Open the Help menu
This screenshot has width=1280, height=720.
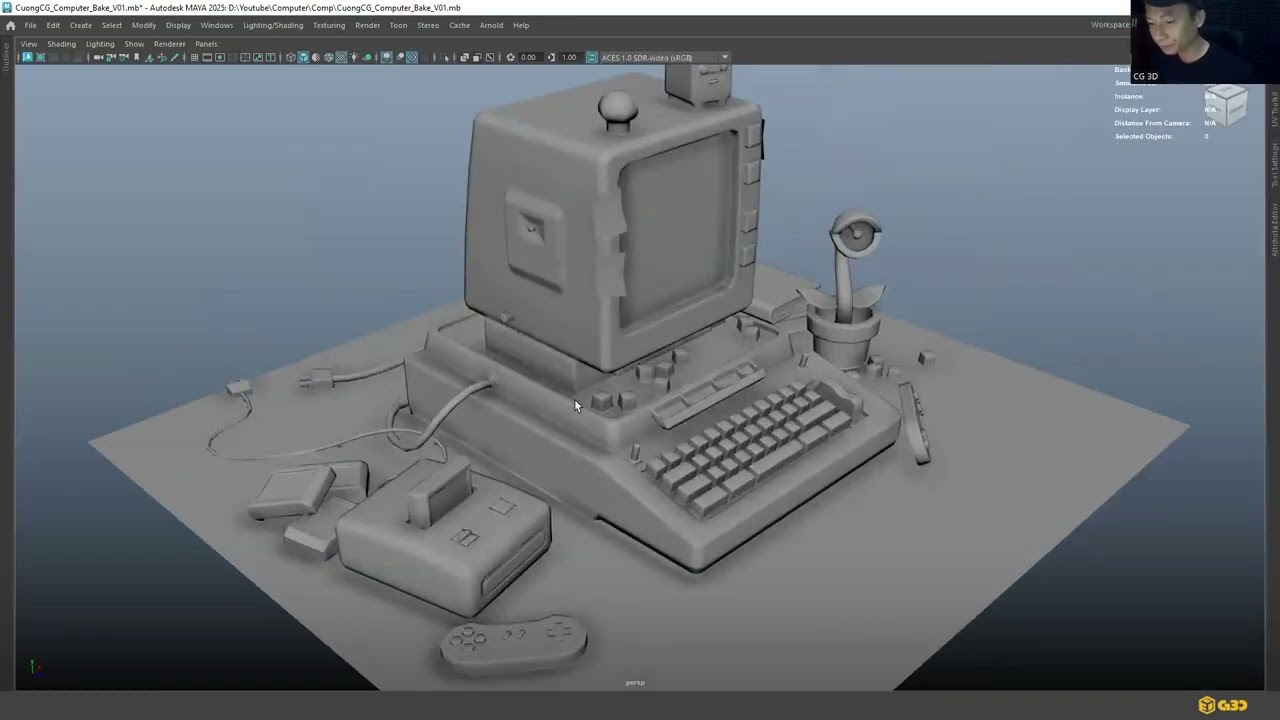521,25
